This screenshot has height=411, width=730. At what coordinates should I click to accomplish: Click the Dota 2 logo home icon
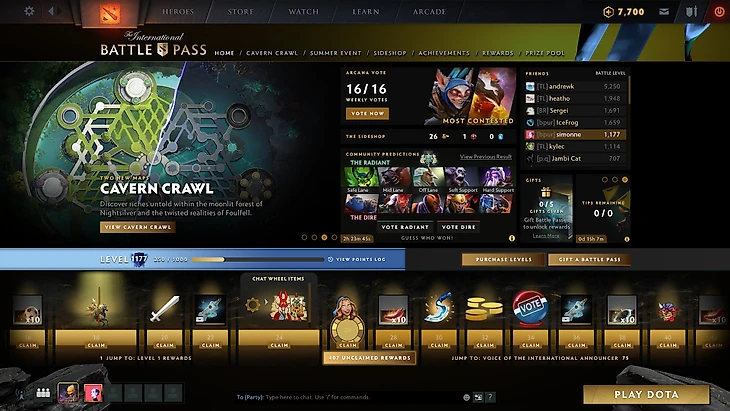point(110,13)
